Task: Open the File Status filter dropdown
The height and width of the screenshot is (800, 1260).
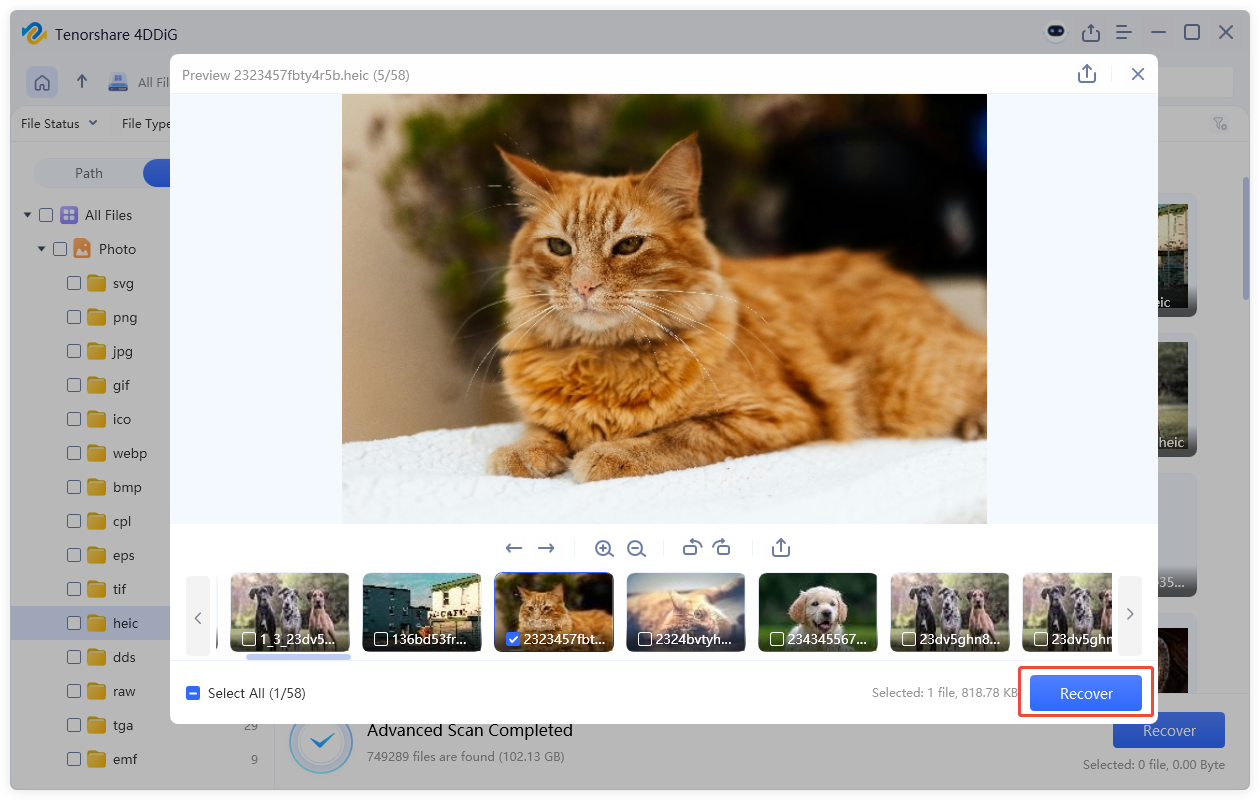Action: pos(58,123)
